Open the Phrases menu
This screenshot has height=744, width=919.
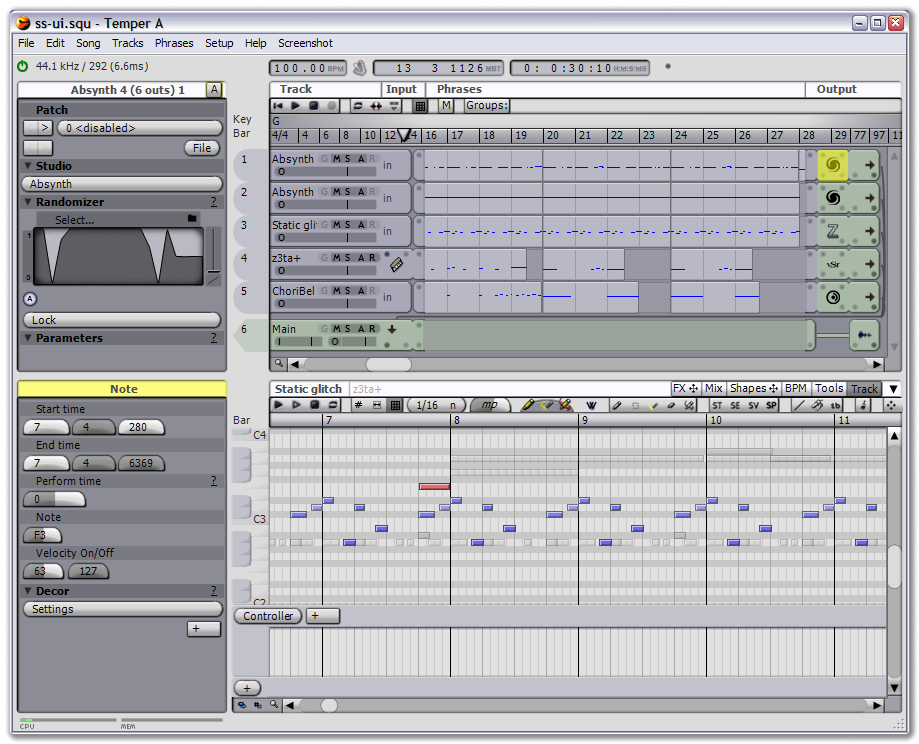pos(174,43)
